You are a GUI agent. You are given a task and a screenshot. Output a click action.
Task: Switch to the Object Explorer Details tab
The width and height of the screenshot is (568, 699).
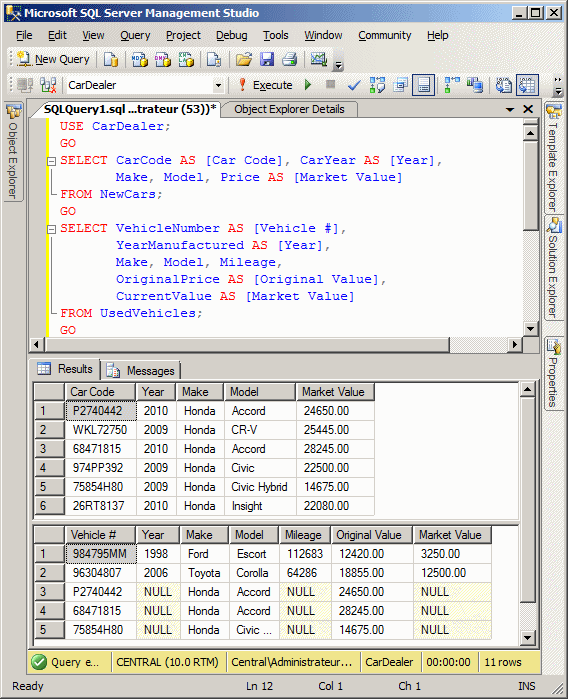coord(289,109)
